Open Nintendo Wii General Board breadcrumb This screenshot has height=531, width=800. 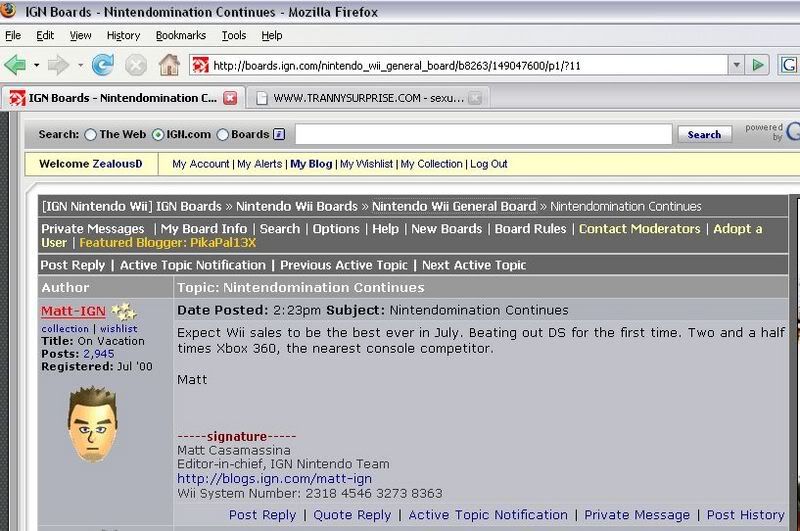[454, 207]
